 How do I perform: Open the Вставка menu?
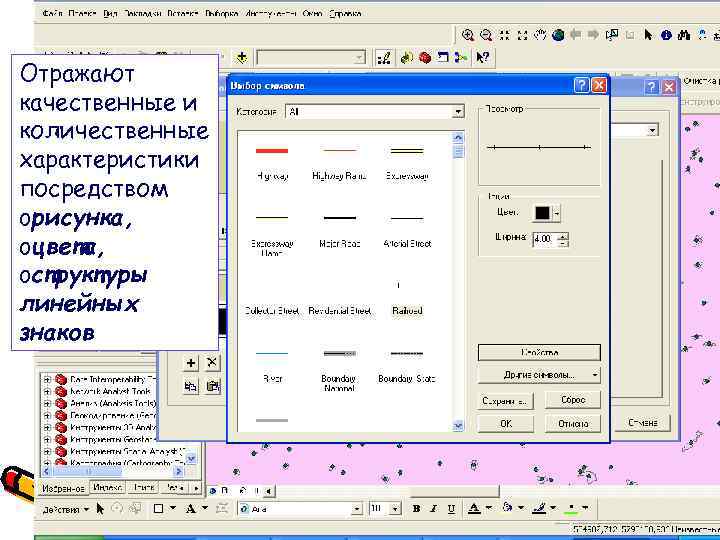coord(182,14)
